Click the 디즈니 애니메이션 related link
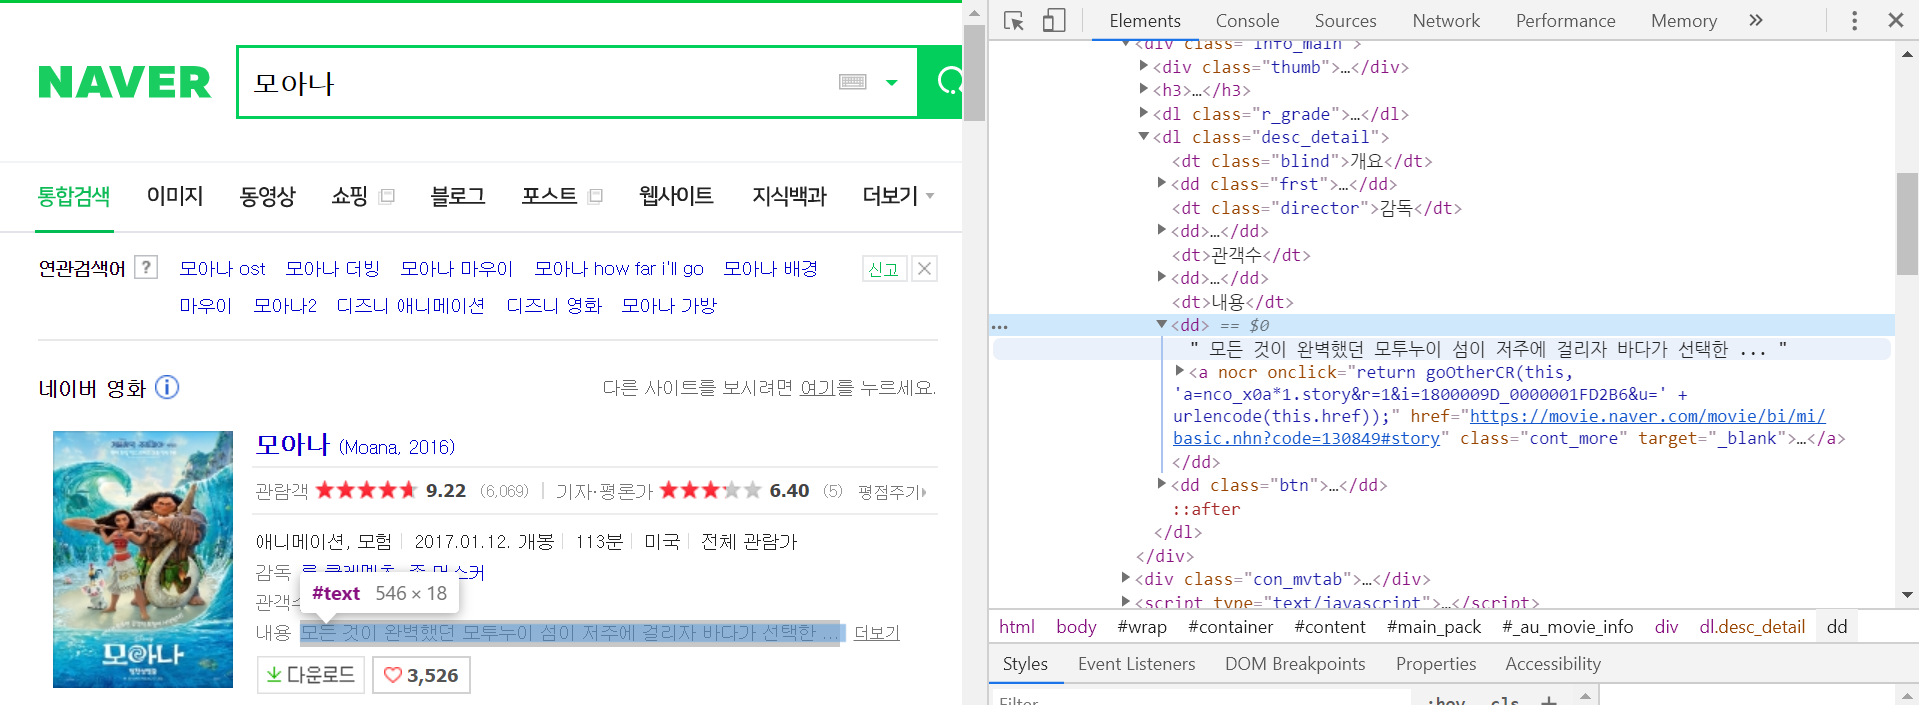This screenshot has width=1919, height=705. [411, 305]
